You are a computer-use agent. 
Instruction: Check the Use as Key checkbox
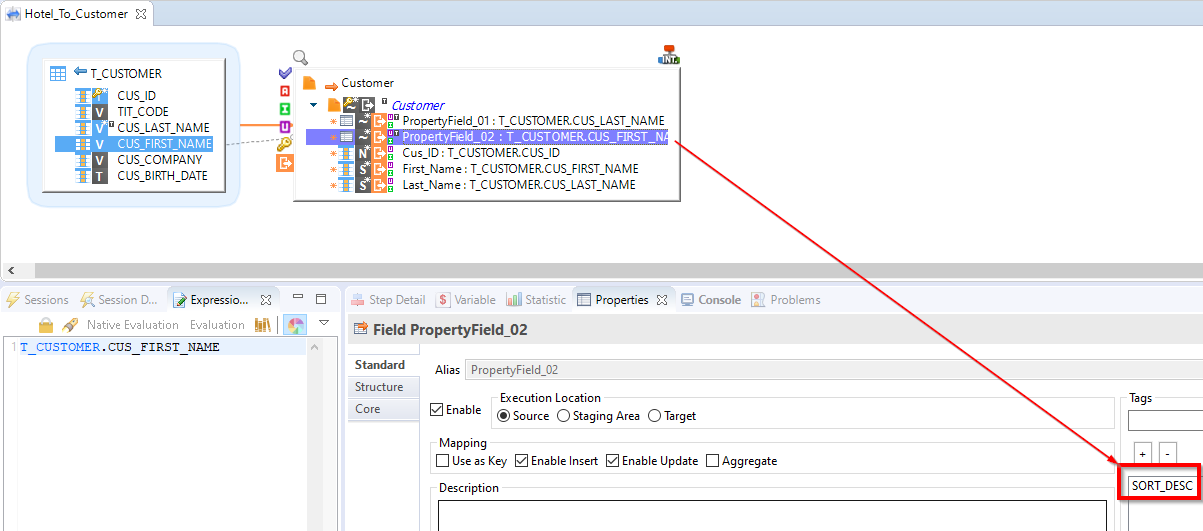pyautogui.click(x=444, y=461)
